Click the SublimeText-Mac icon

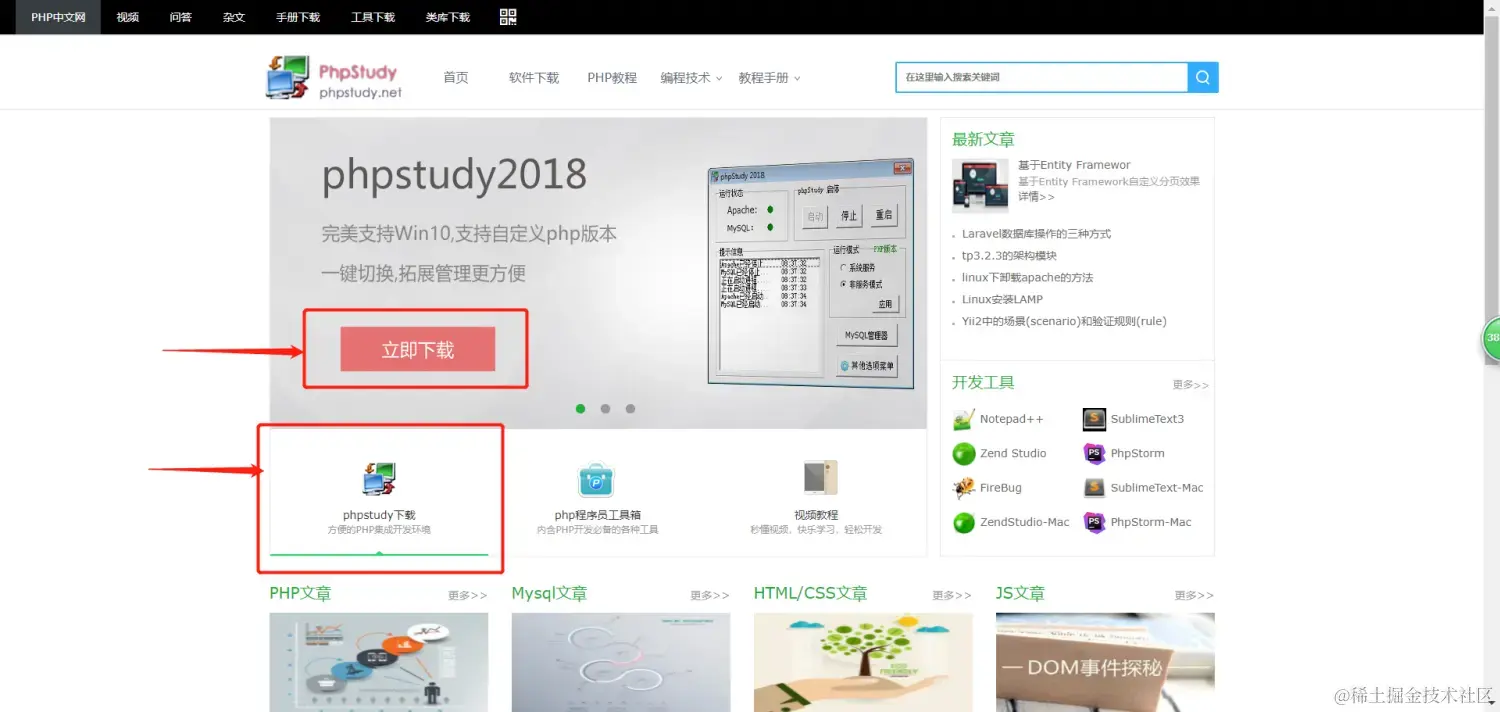pos(1095,488)
